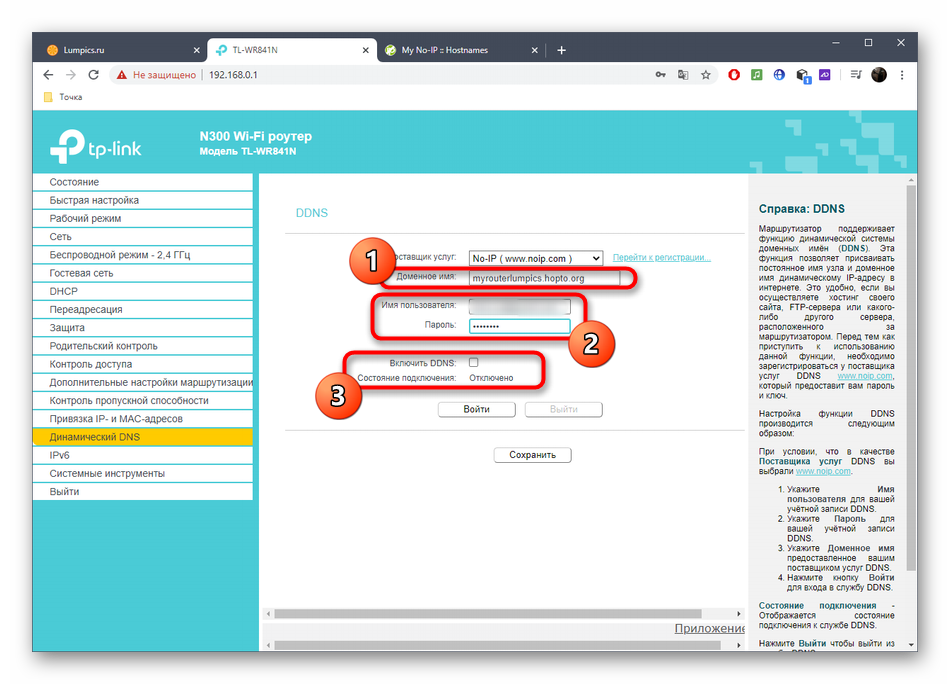Bookmark this page with the star icon
Screen dimensions: 950x684
point(706,75)
